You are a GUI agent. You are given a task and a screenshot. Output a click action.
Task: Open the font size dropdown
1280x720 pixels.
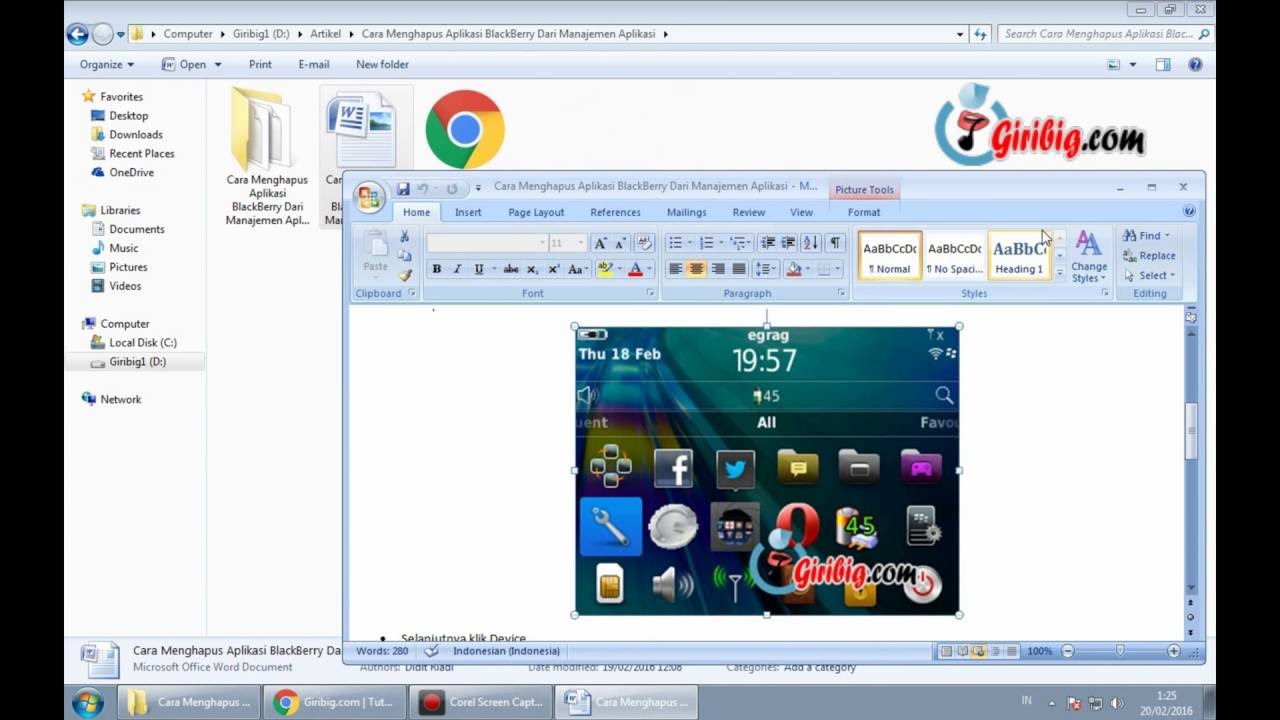pos(580,243)
